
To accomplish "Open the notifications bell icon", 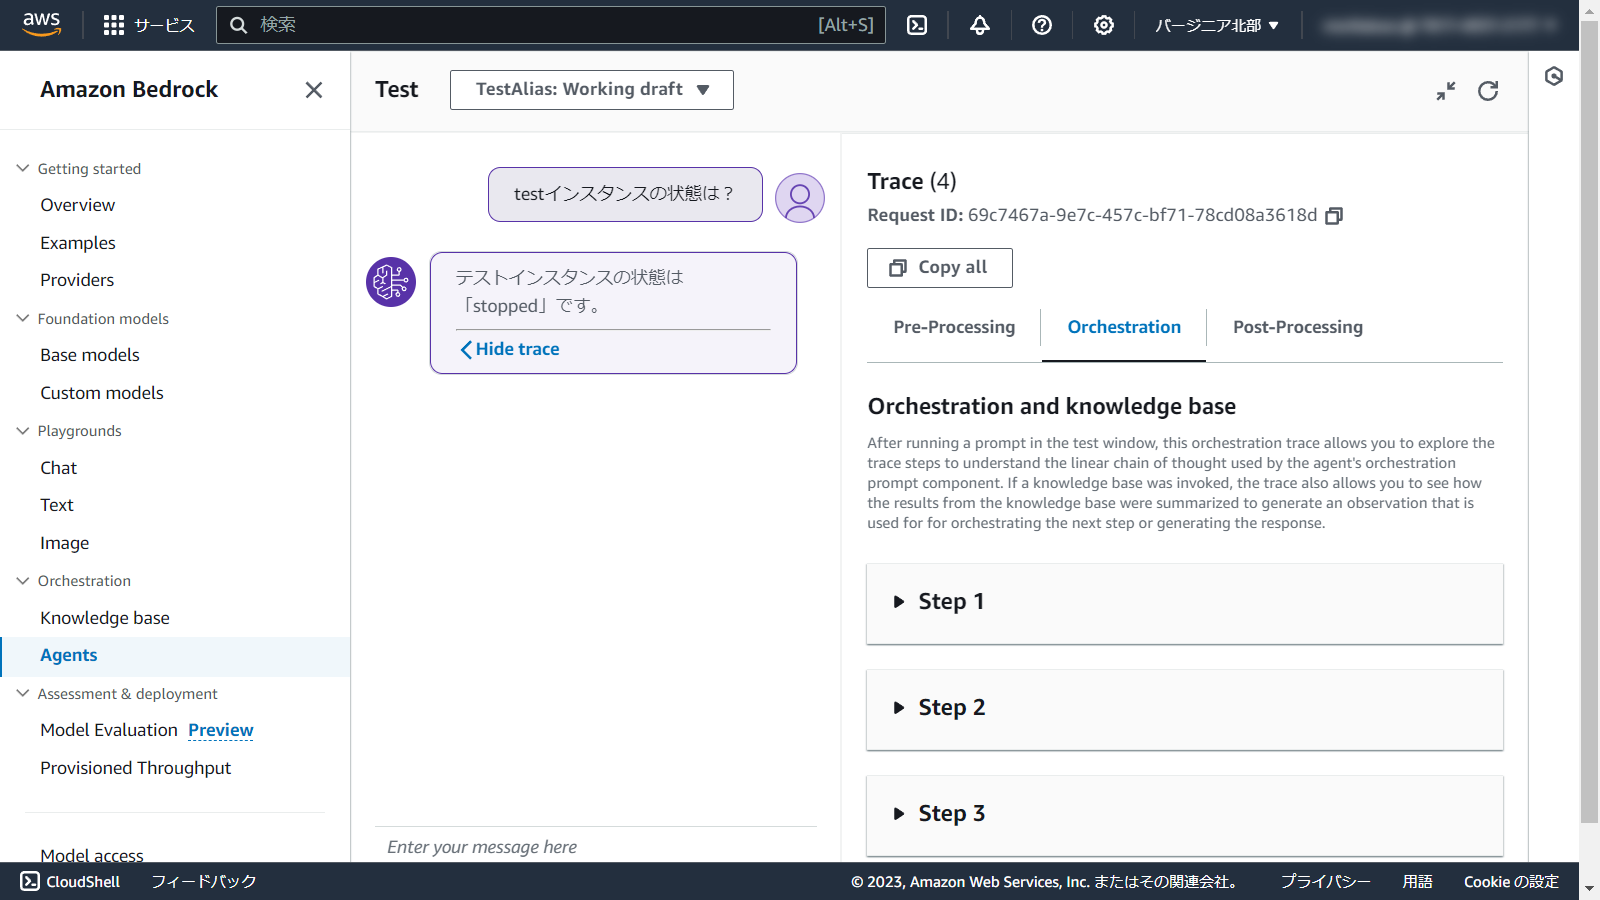I will pyautogui.click(x=980, y=25).
